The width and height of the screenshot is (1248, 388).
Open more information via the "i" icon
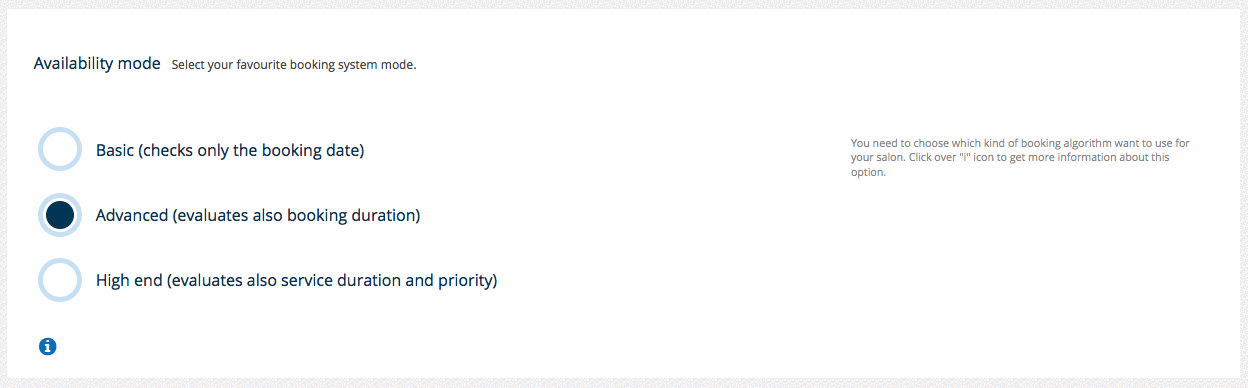tap(47, 347)
